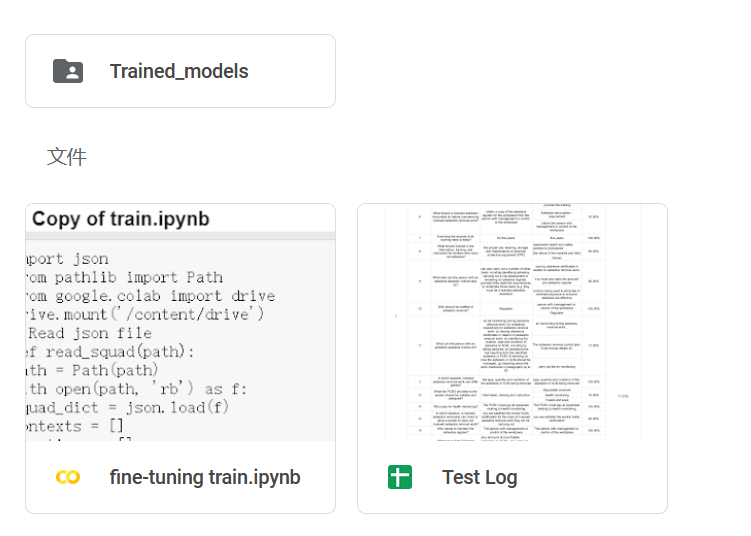The height and width of the screenshot is (536, 751).
Task: Click the notebook code preview thumbnail
Action: click(x=181, y=322)
